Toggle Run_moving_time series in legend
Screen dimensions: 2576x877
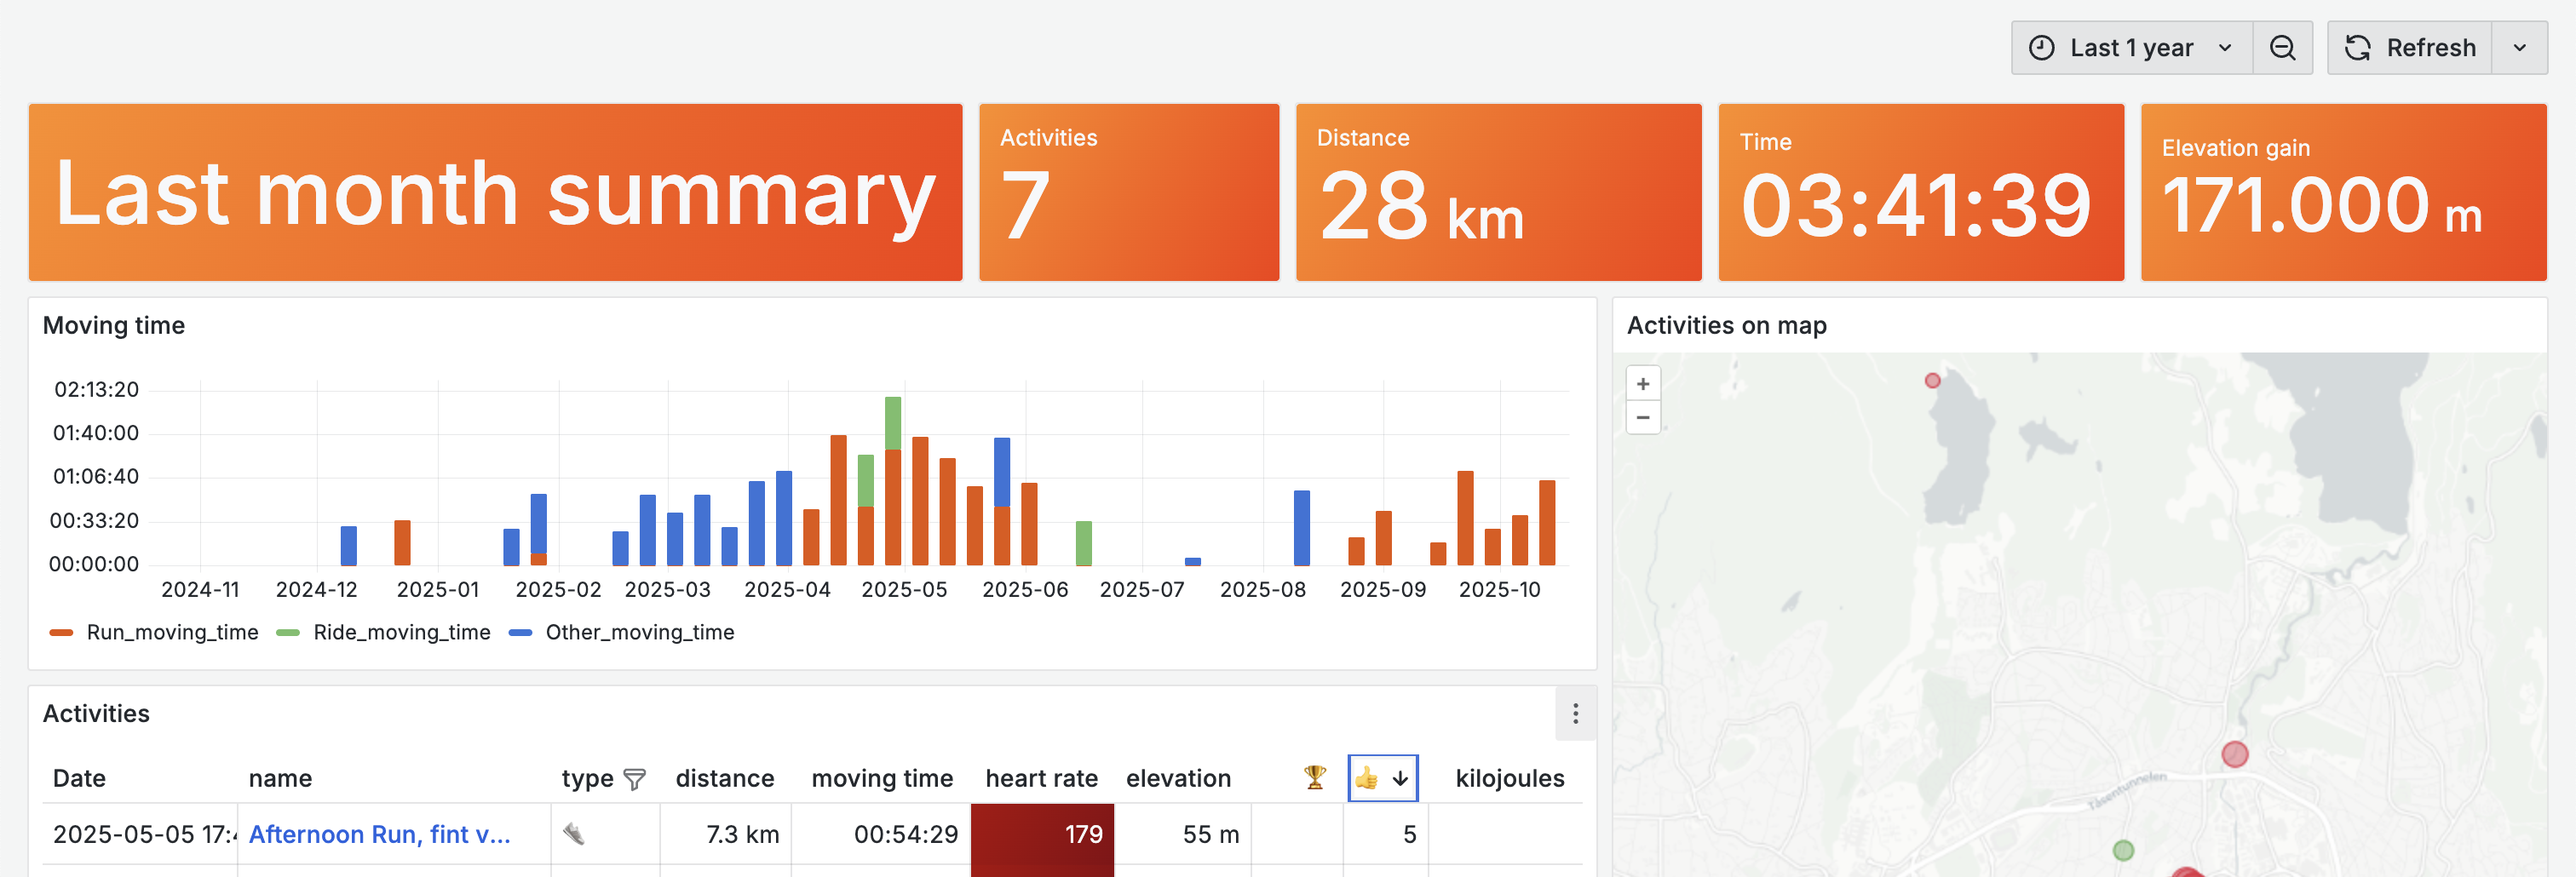[x=172, y=632]
